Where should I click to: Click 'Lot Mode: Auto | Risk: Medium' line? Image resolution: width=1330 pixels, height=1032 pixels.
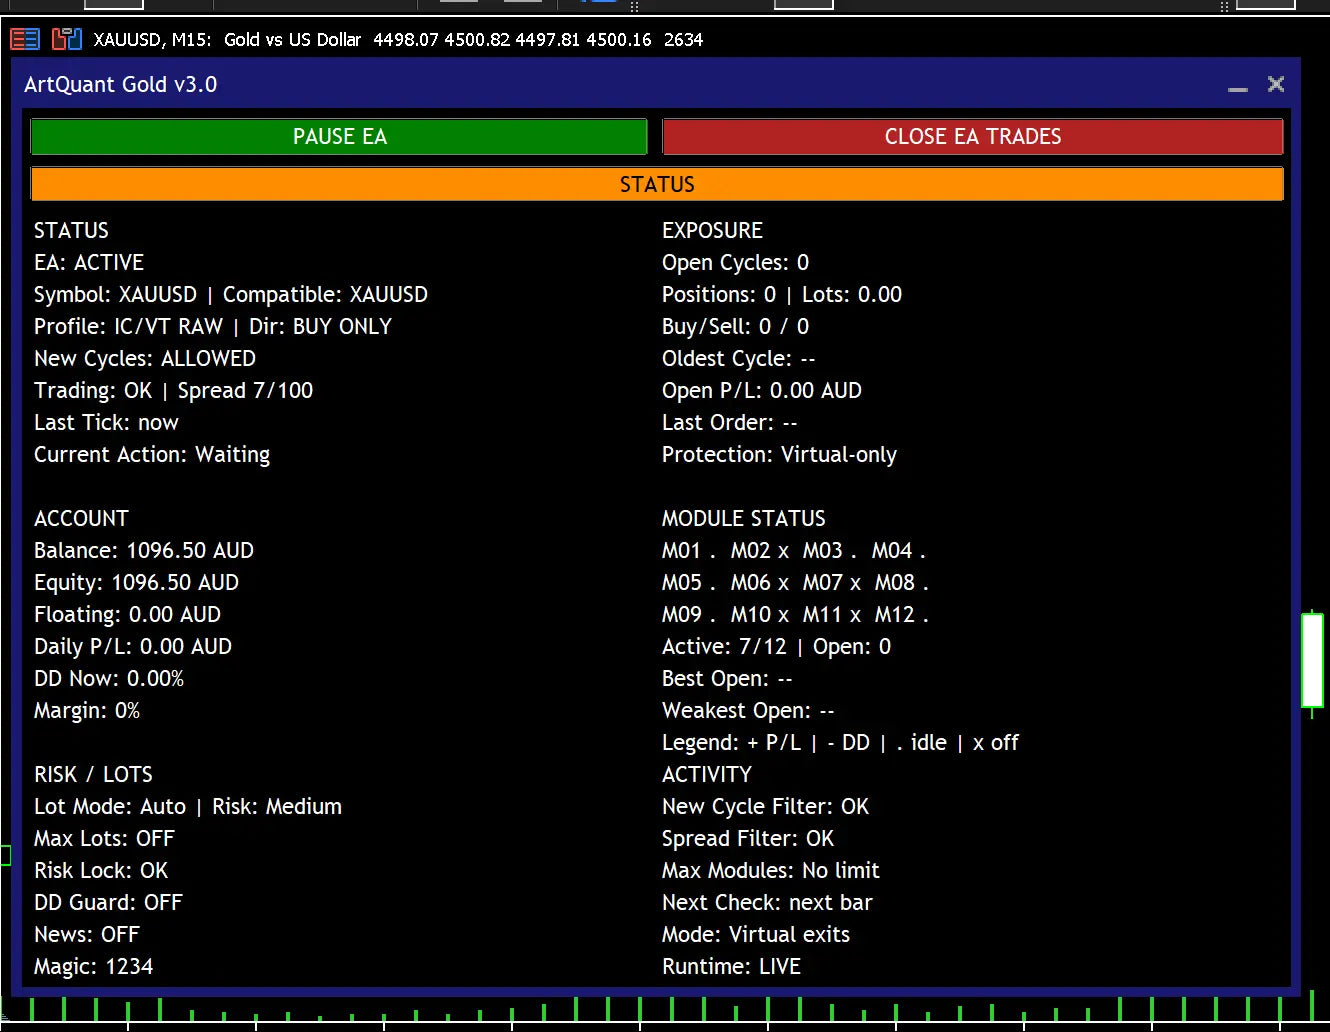tap(188, 806)
